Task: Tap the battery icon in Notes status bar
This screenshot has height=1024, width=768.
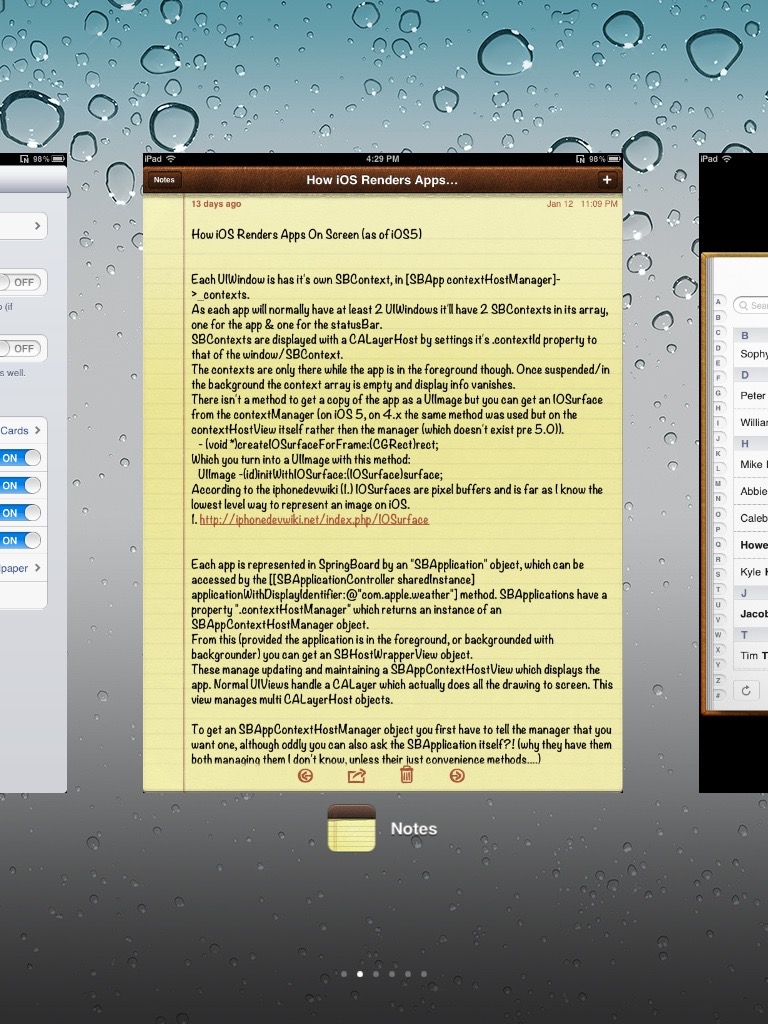Action: (614, 159)
